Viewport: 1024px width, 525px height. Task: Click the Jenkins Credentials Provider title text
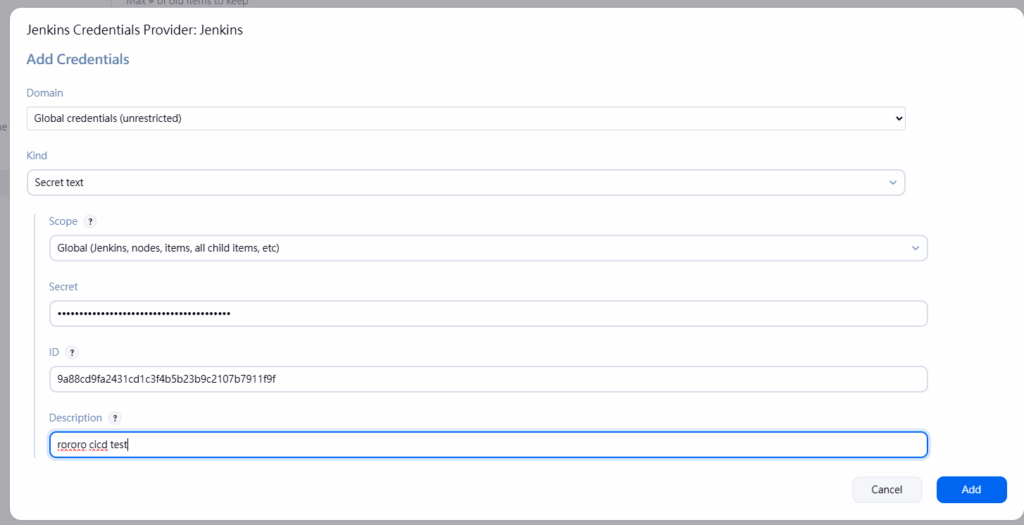134,30
